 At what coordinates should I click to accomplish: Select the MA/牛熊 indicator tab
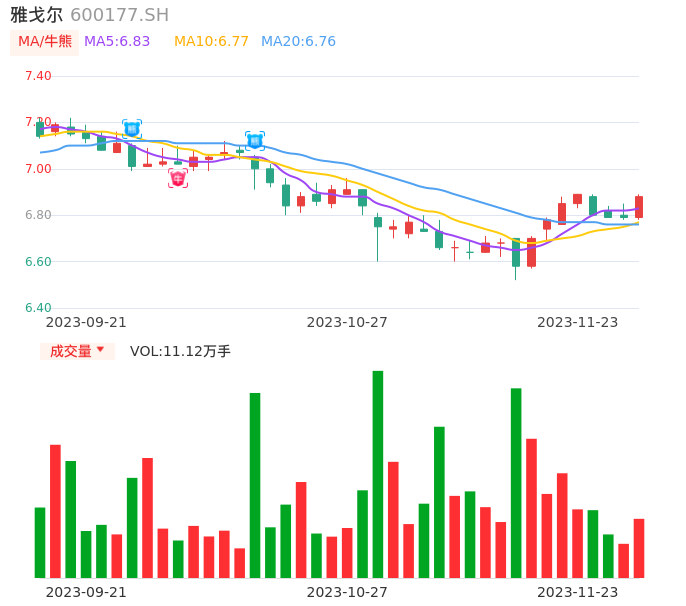[45, 42]
